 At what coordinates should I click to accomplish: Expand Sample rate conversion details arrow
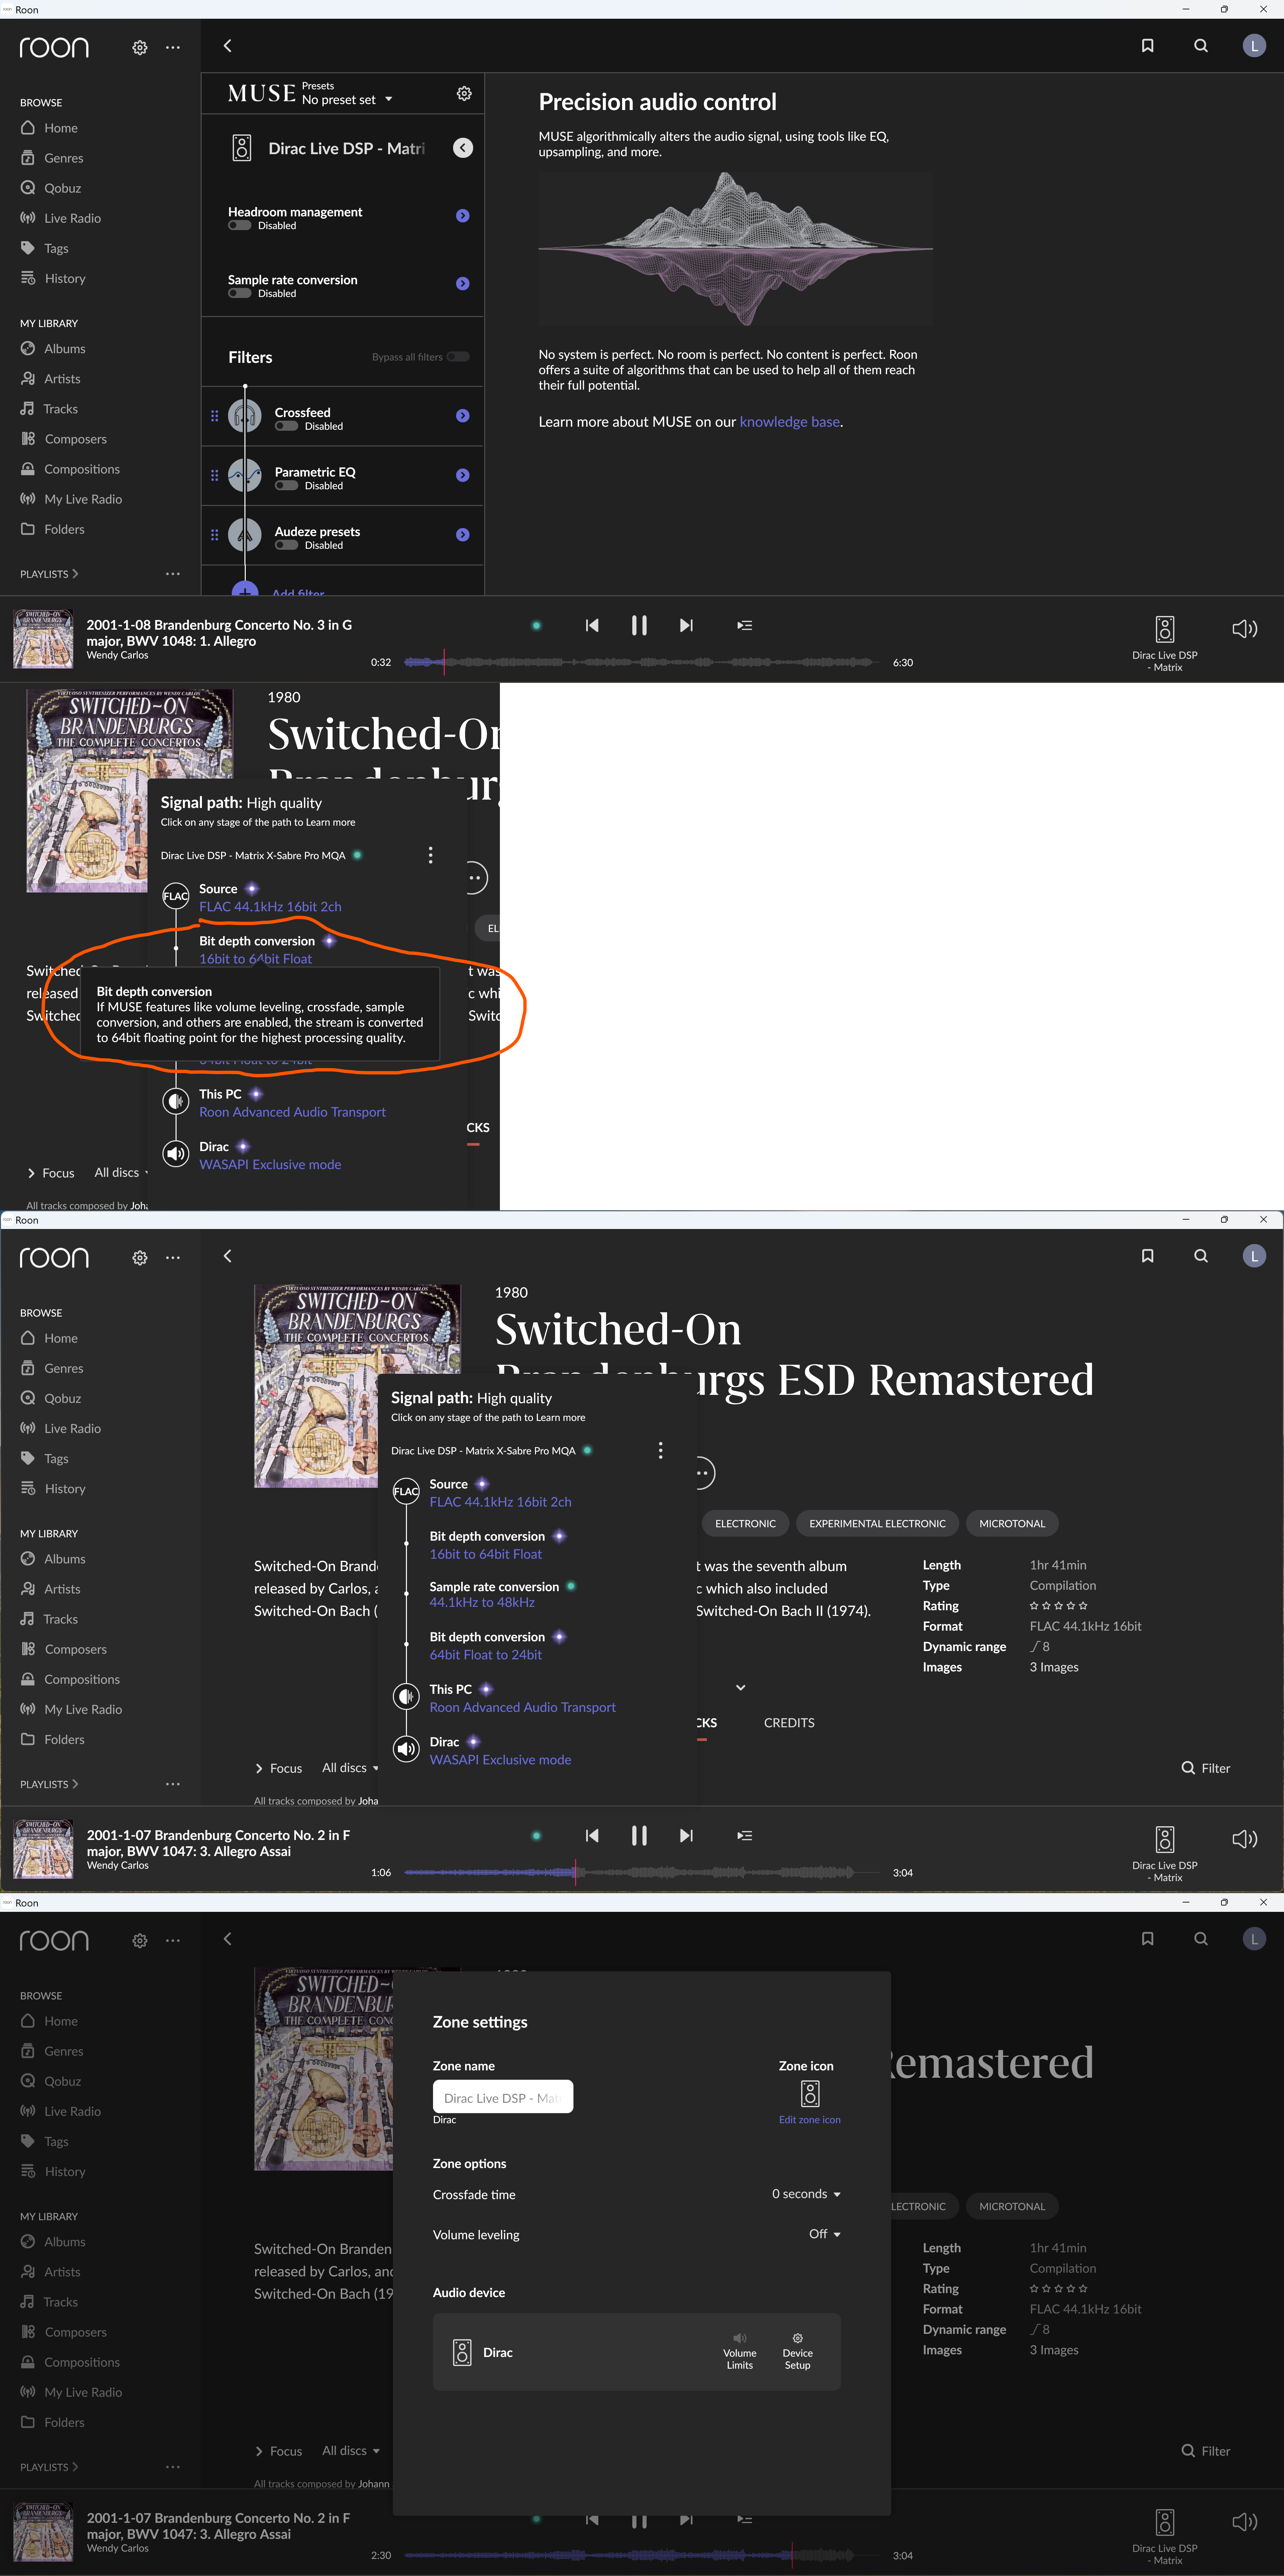[463, 284]
